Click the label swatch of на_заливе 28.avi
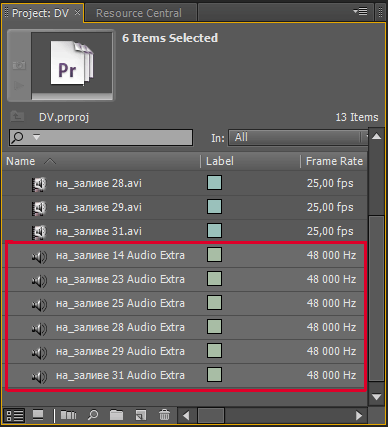 coord(214,183)
